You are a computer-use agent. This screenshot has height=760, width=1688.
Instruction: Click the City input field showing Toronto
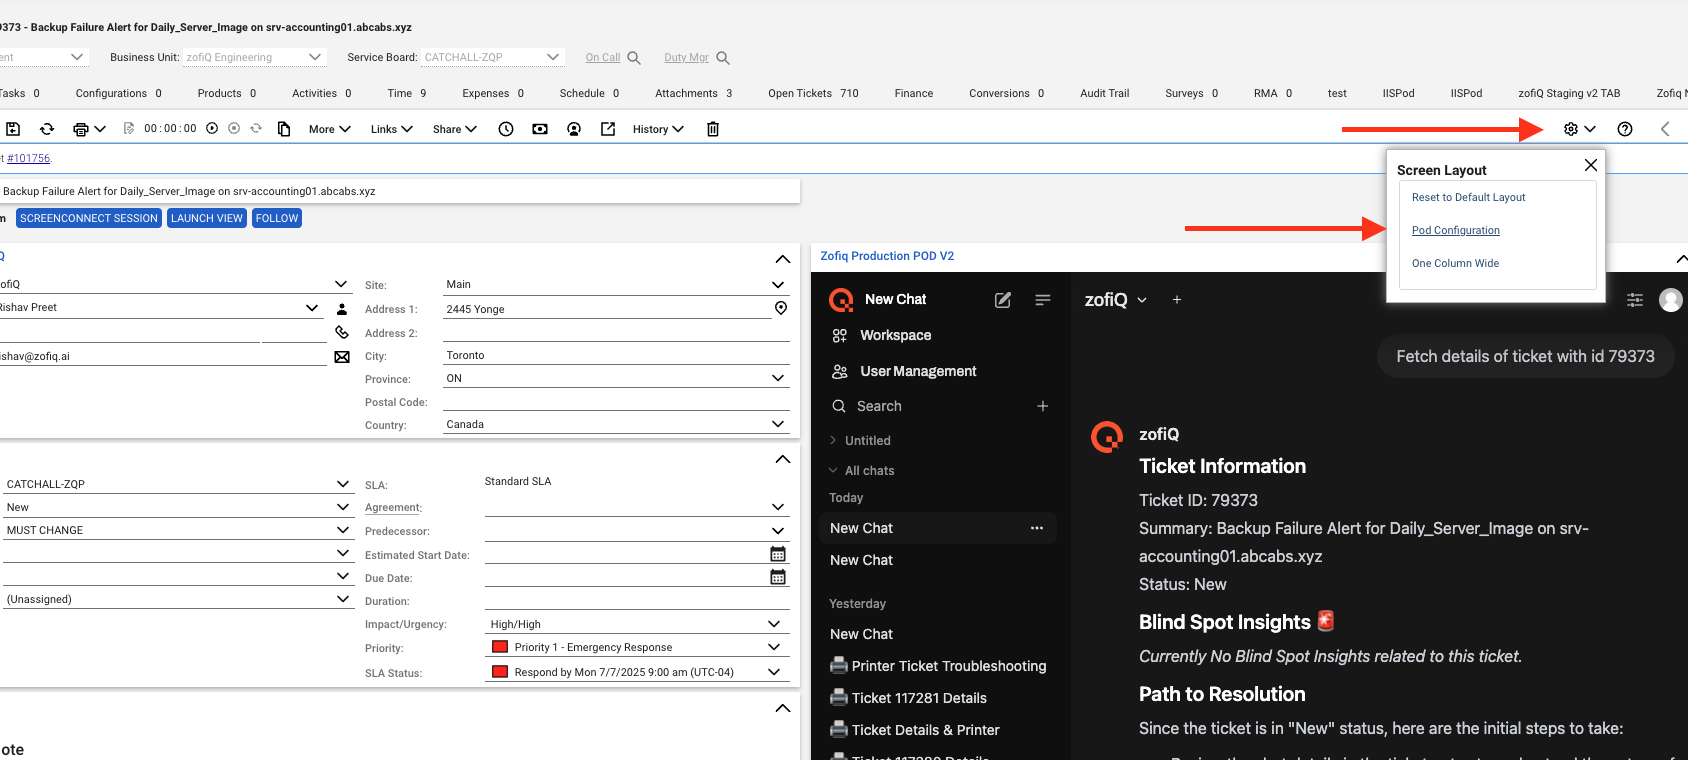(617, 355)
